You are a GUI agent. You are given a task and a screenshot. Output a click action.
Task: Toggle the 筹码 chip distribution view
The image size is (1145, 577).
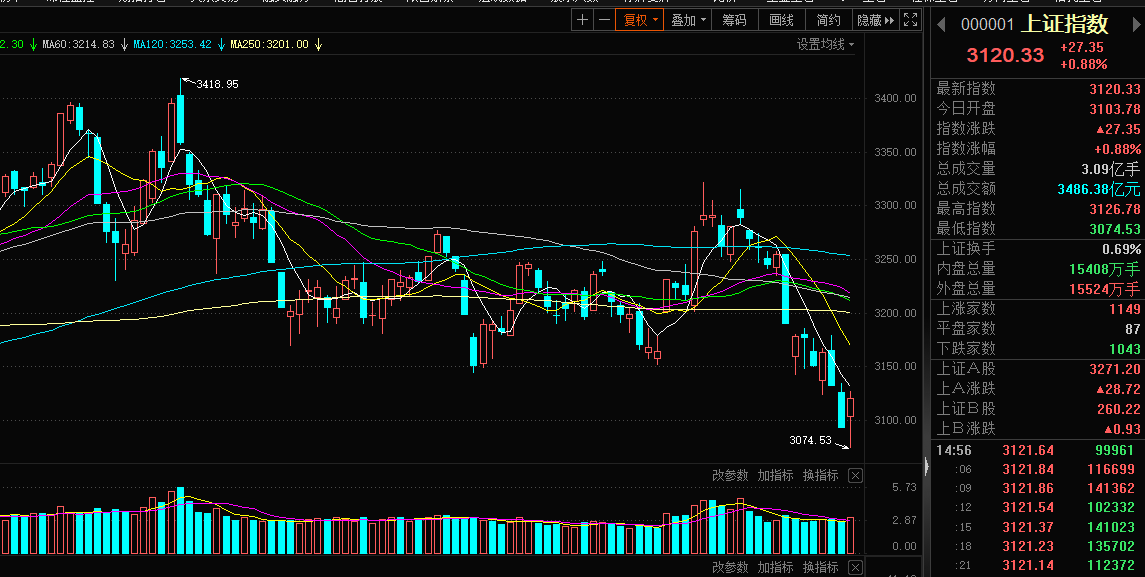(x=734, y=20)
